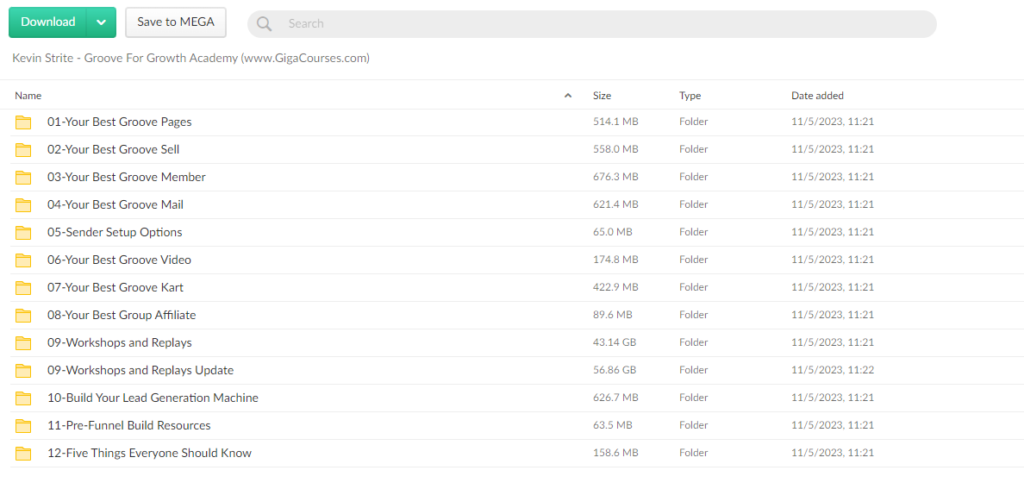Click the folder icon beside 03-Your Best Groove Member

coord(23,177)
